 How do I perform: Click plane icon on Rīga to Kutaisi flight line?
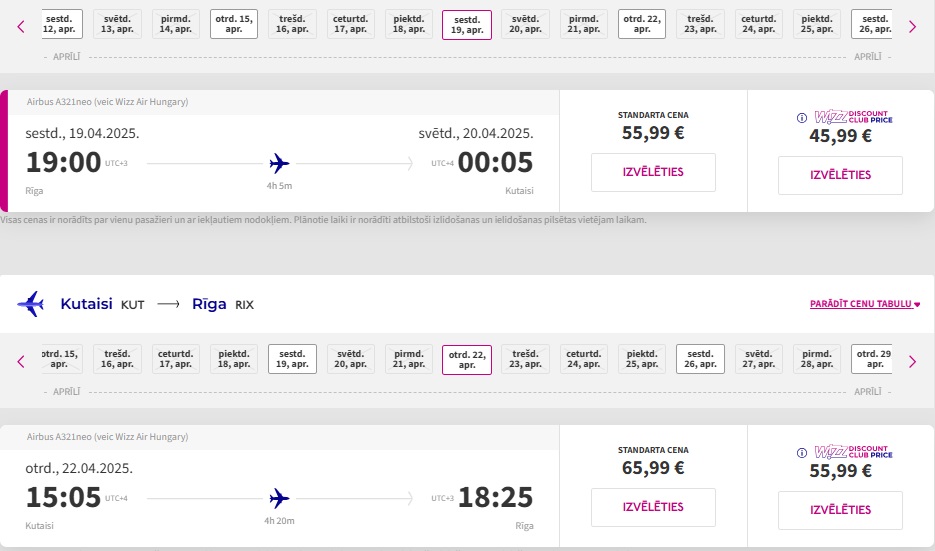(279, 163)
